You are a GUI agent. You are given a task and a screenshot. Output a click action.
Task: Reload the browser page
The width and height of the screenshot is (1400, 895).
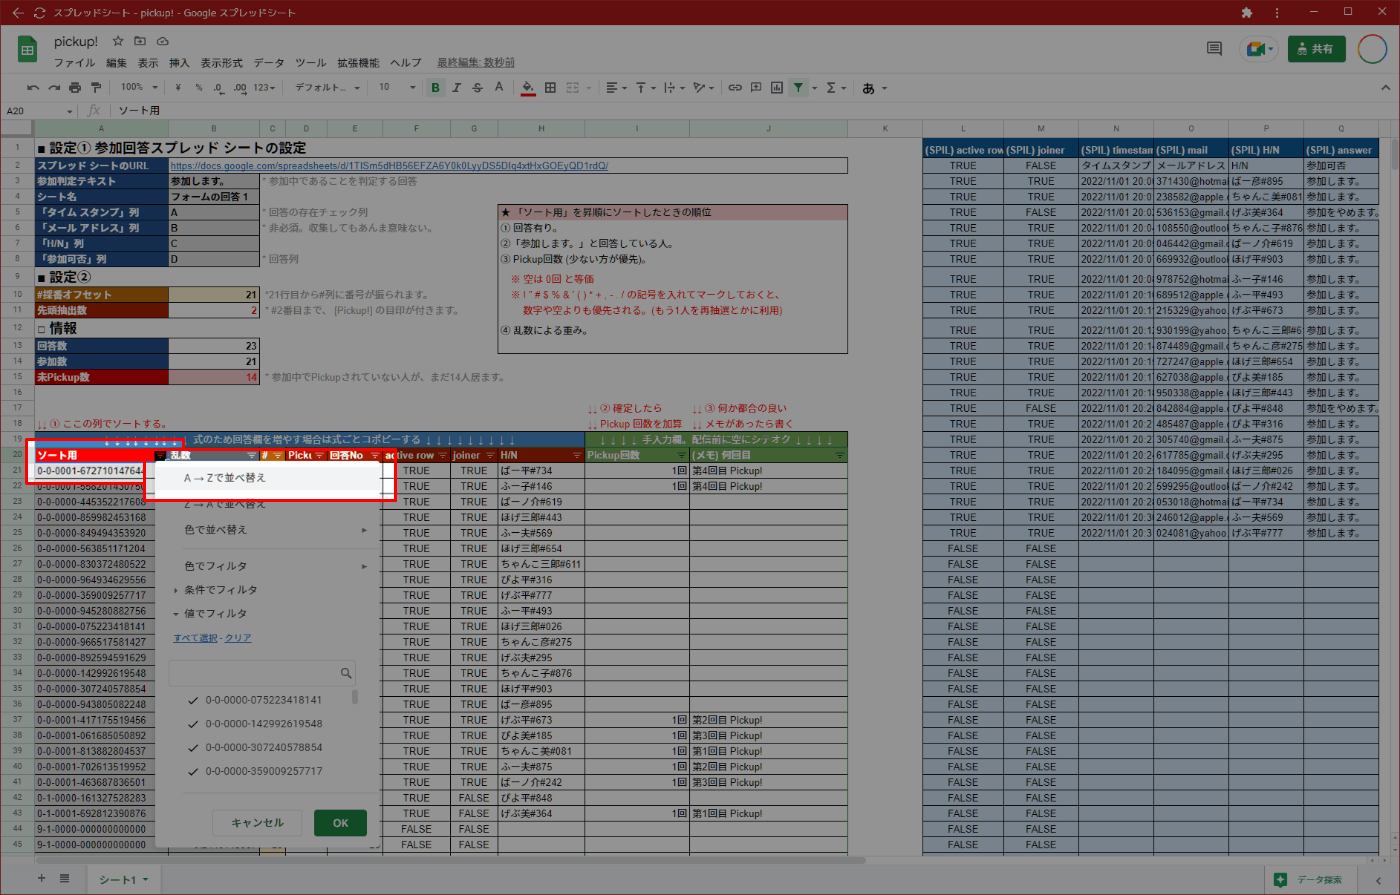pyautogui.click(x=39, y=13)
